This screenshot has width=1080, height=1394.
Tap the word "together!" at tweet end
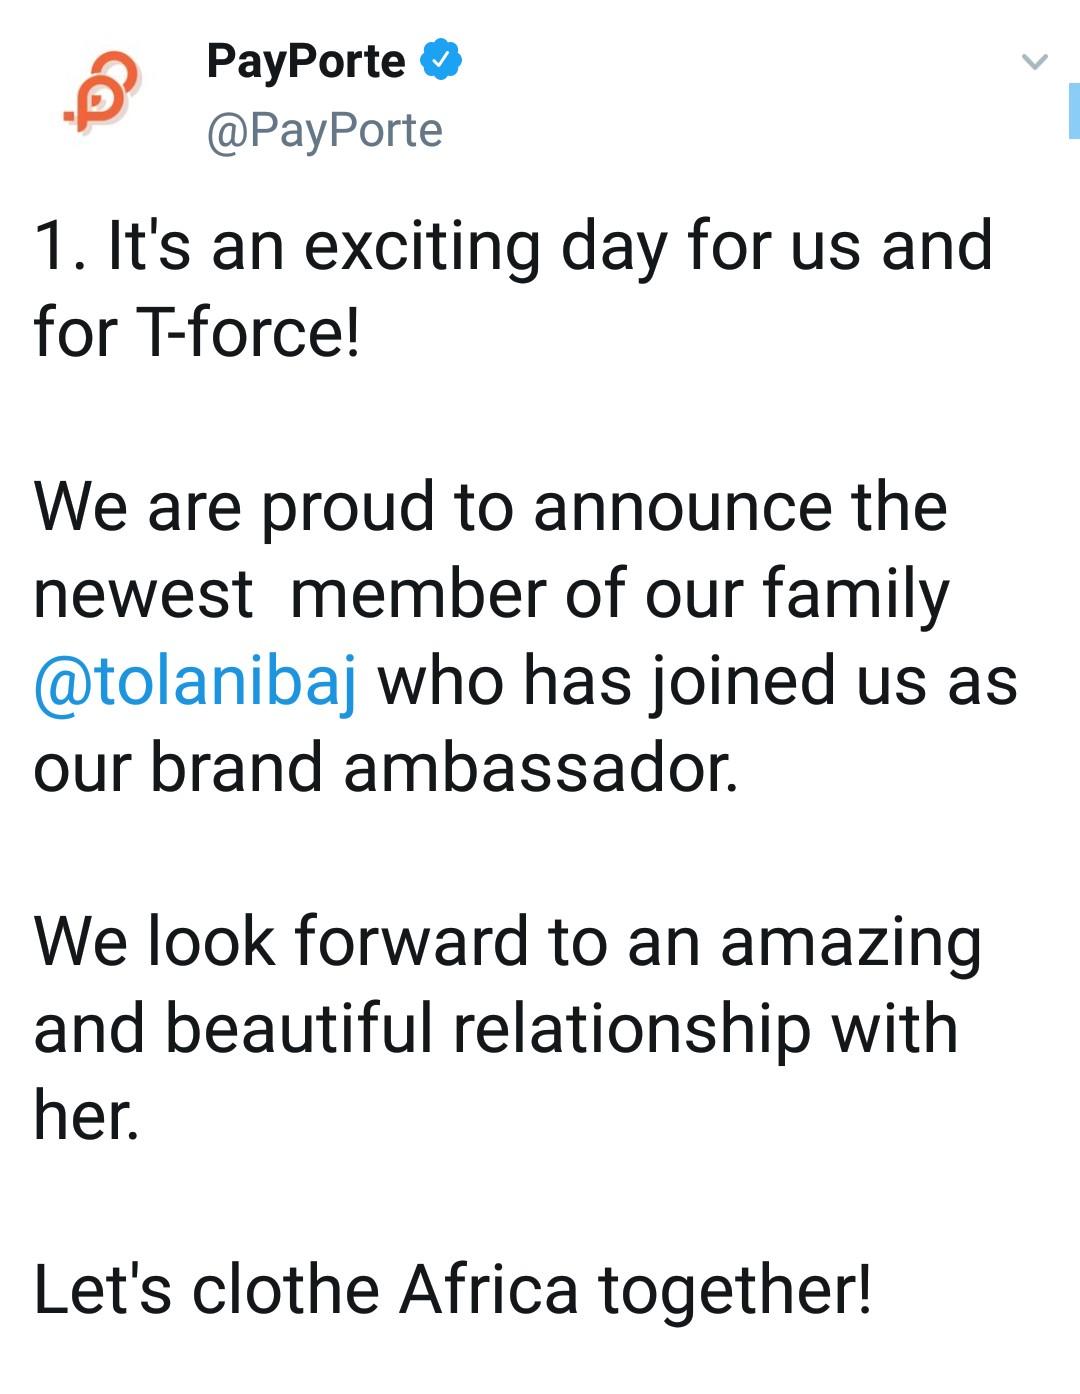pos(735,1290)
